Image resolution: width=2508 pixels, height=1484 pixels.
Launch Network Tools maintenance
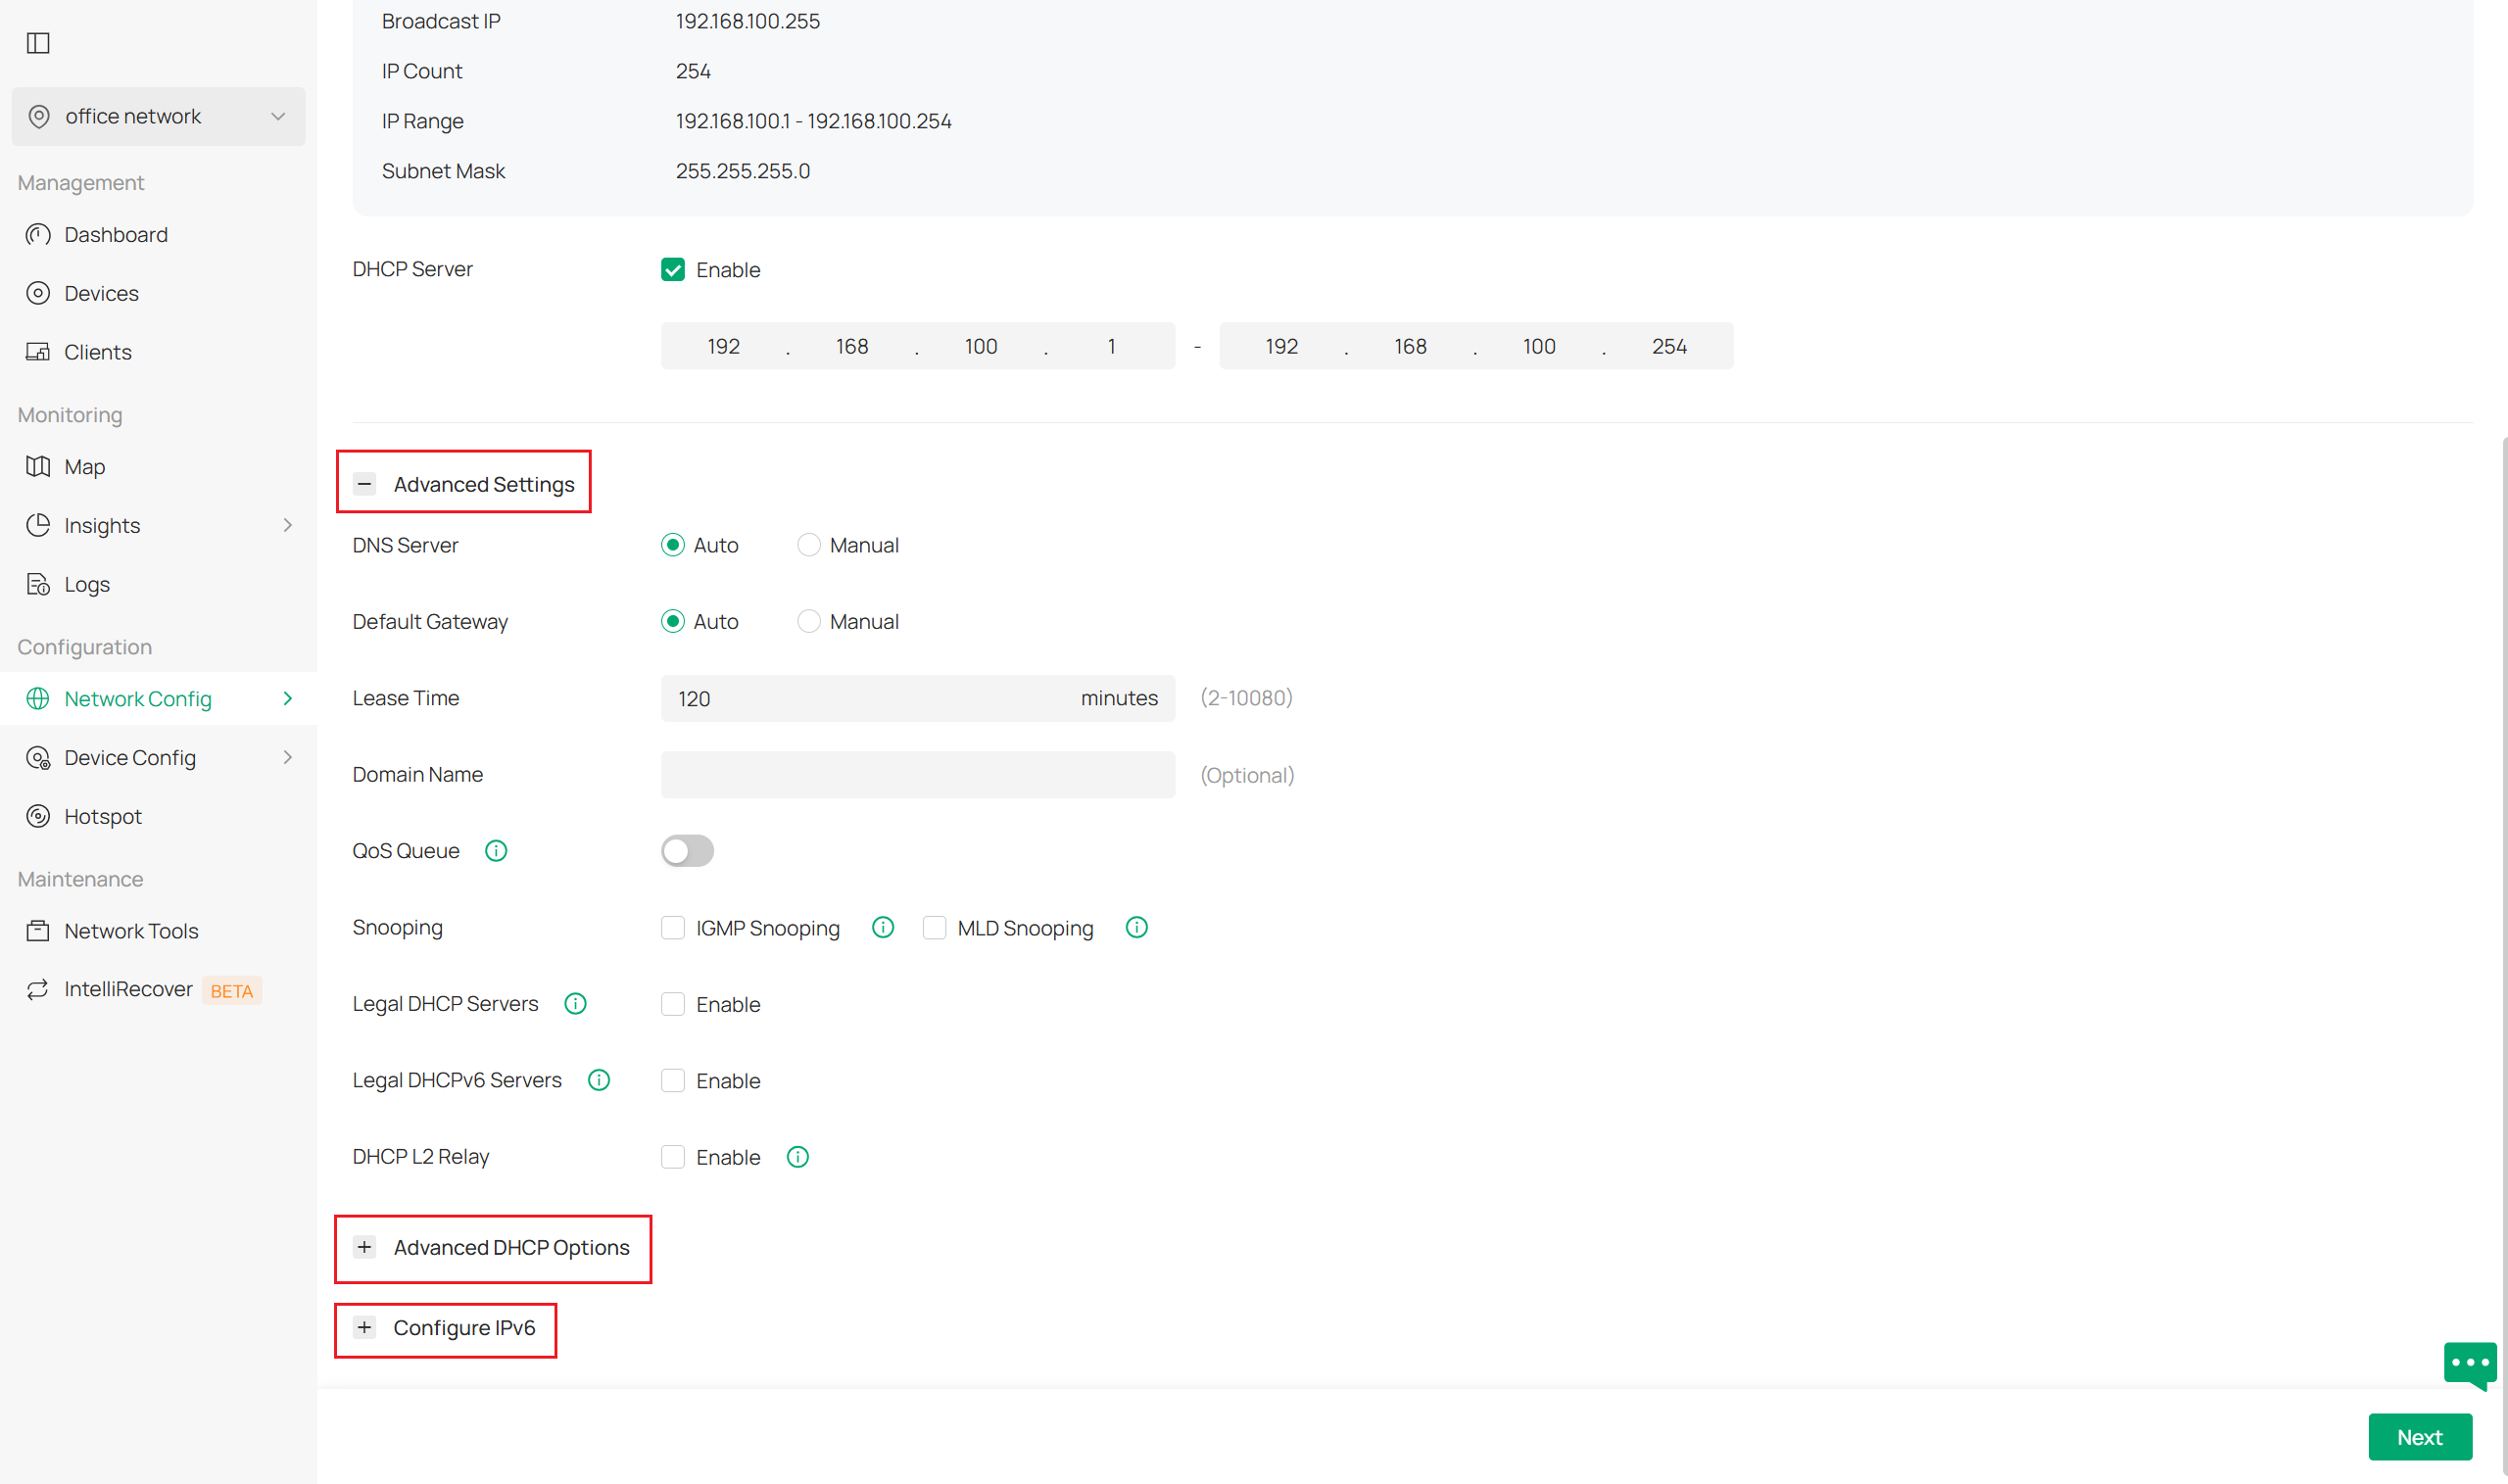pos(131,930)
